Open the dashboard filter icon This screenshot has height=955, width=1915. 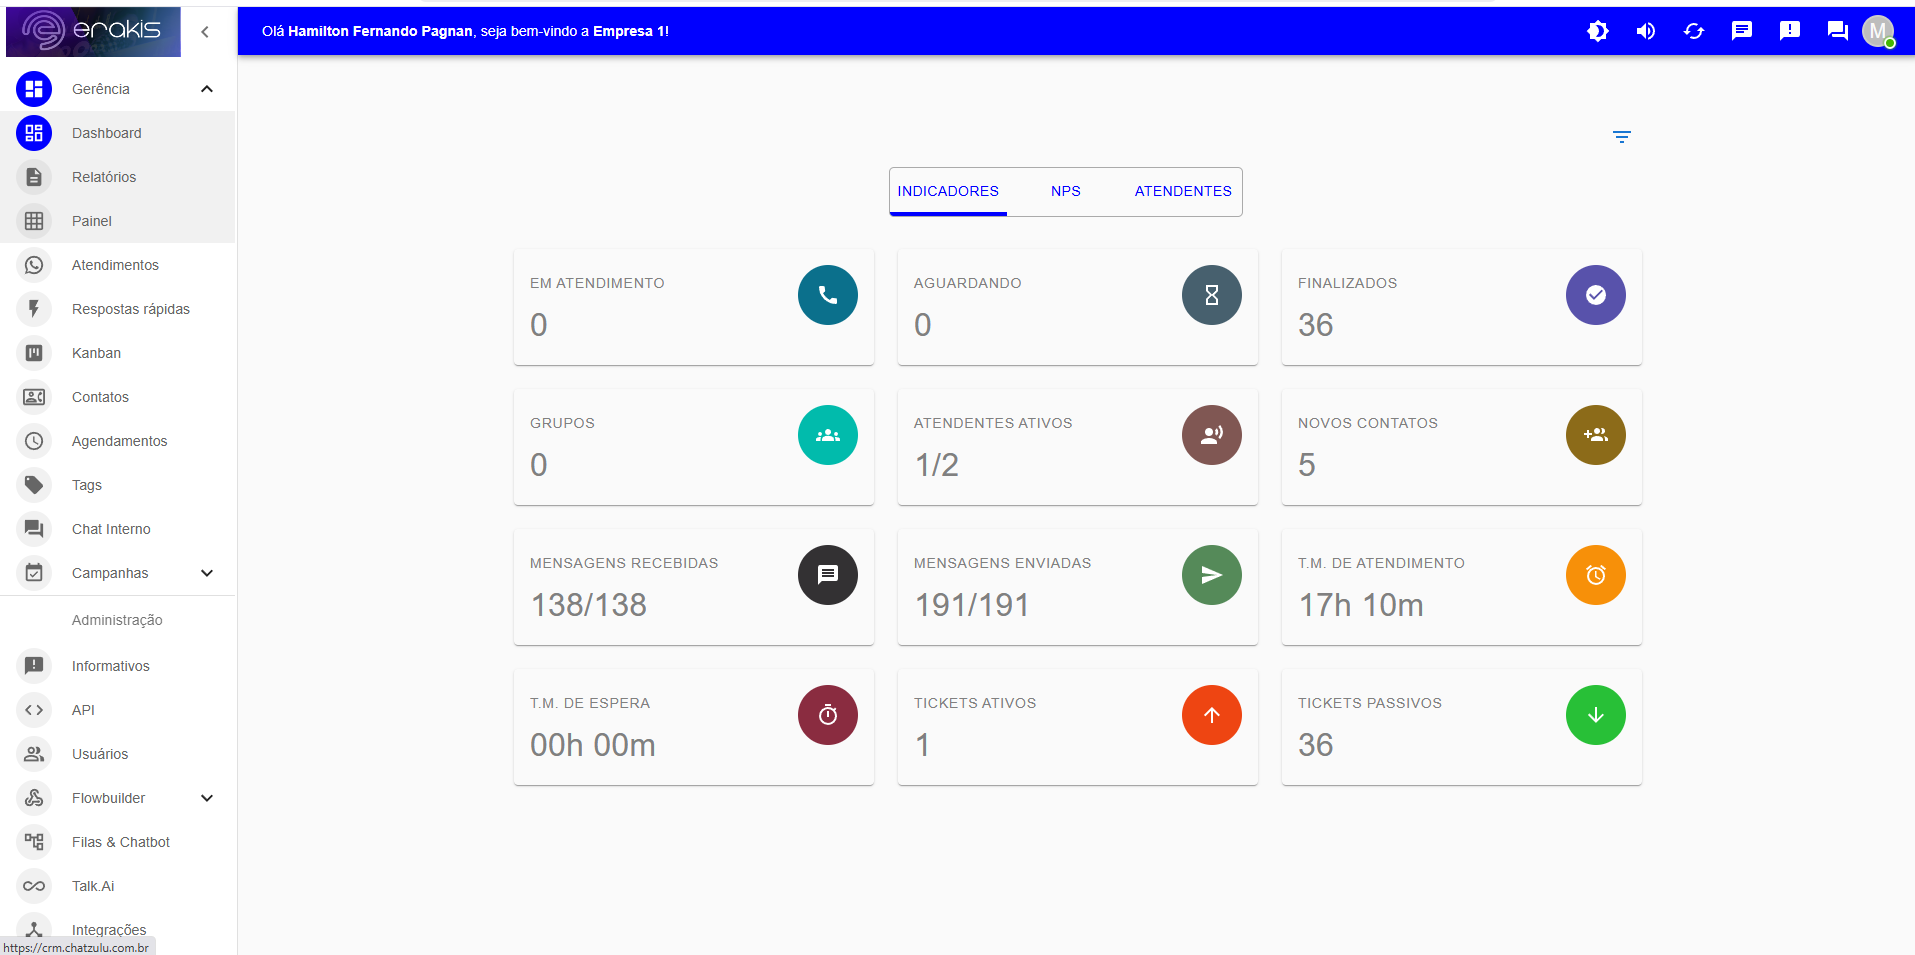point(1621,137)
